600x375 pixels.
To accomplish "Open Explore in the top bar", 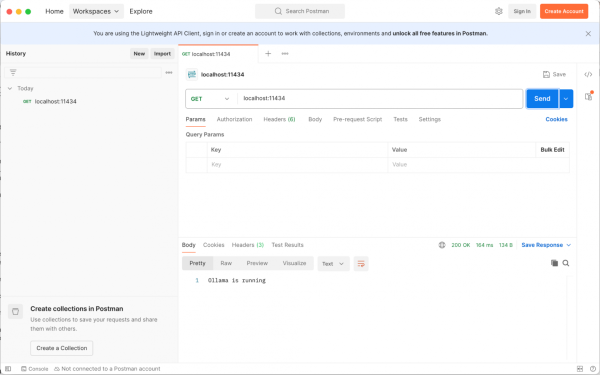I will coord(141,11).
